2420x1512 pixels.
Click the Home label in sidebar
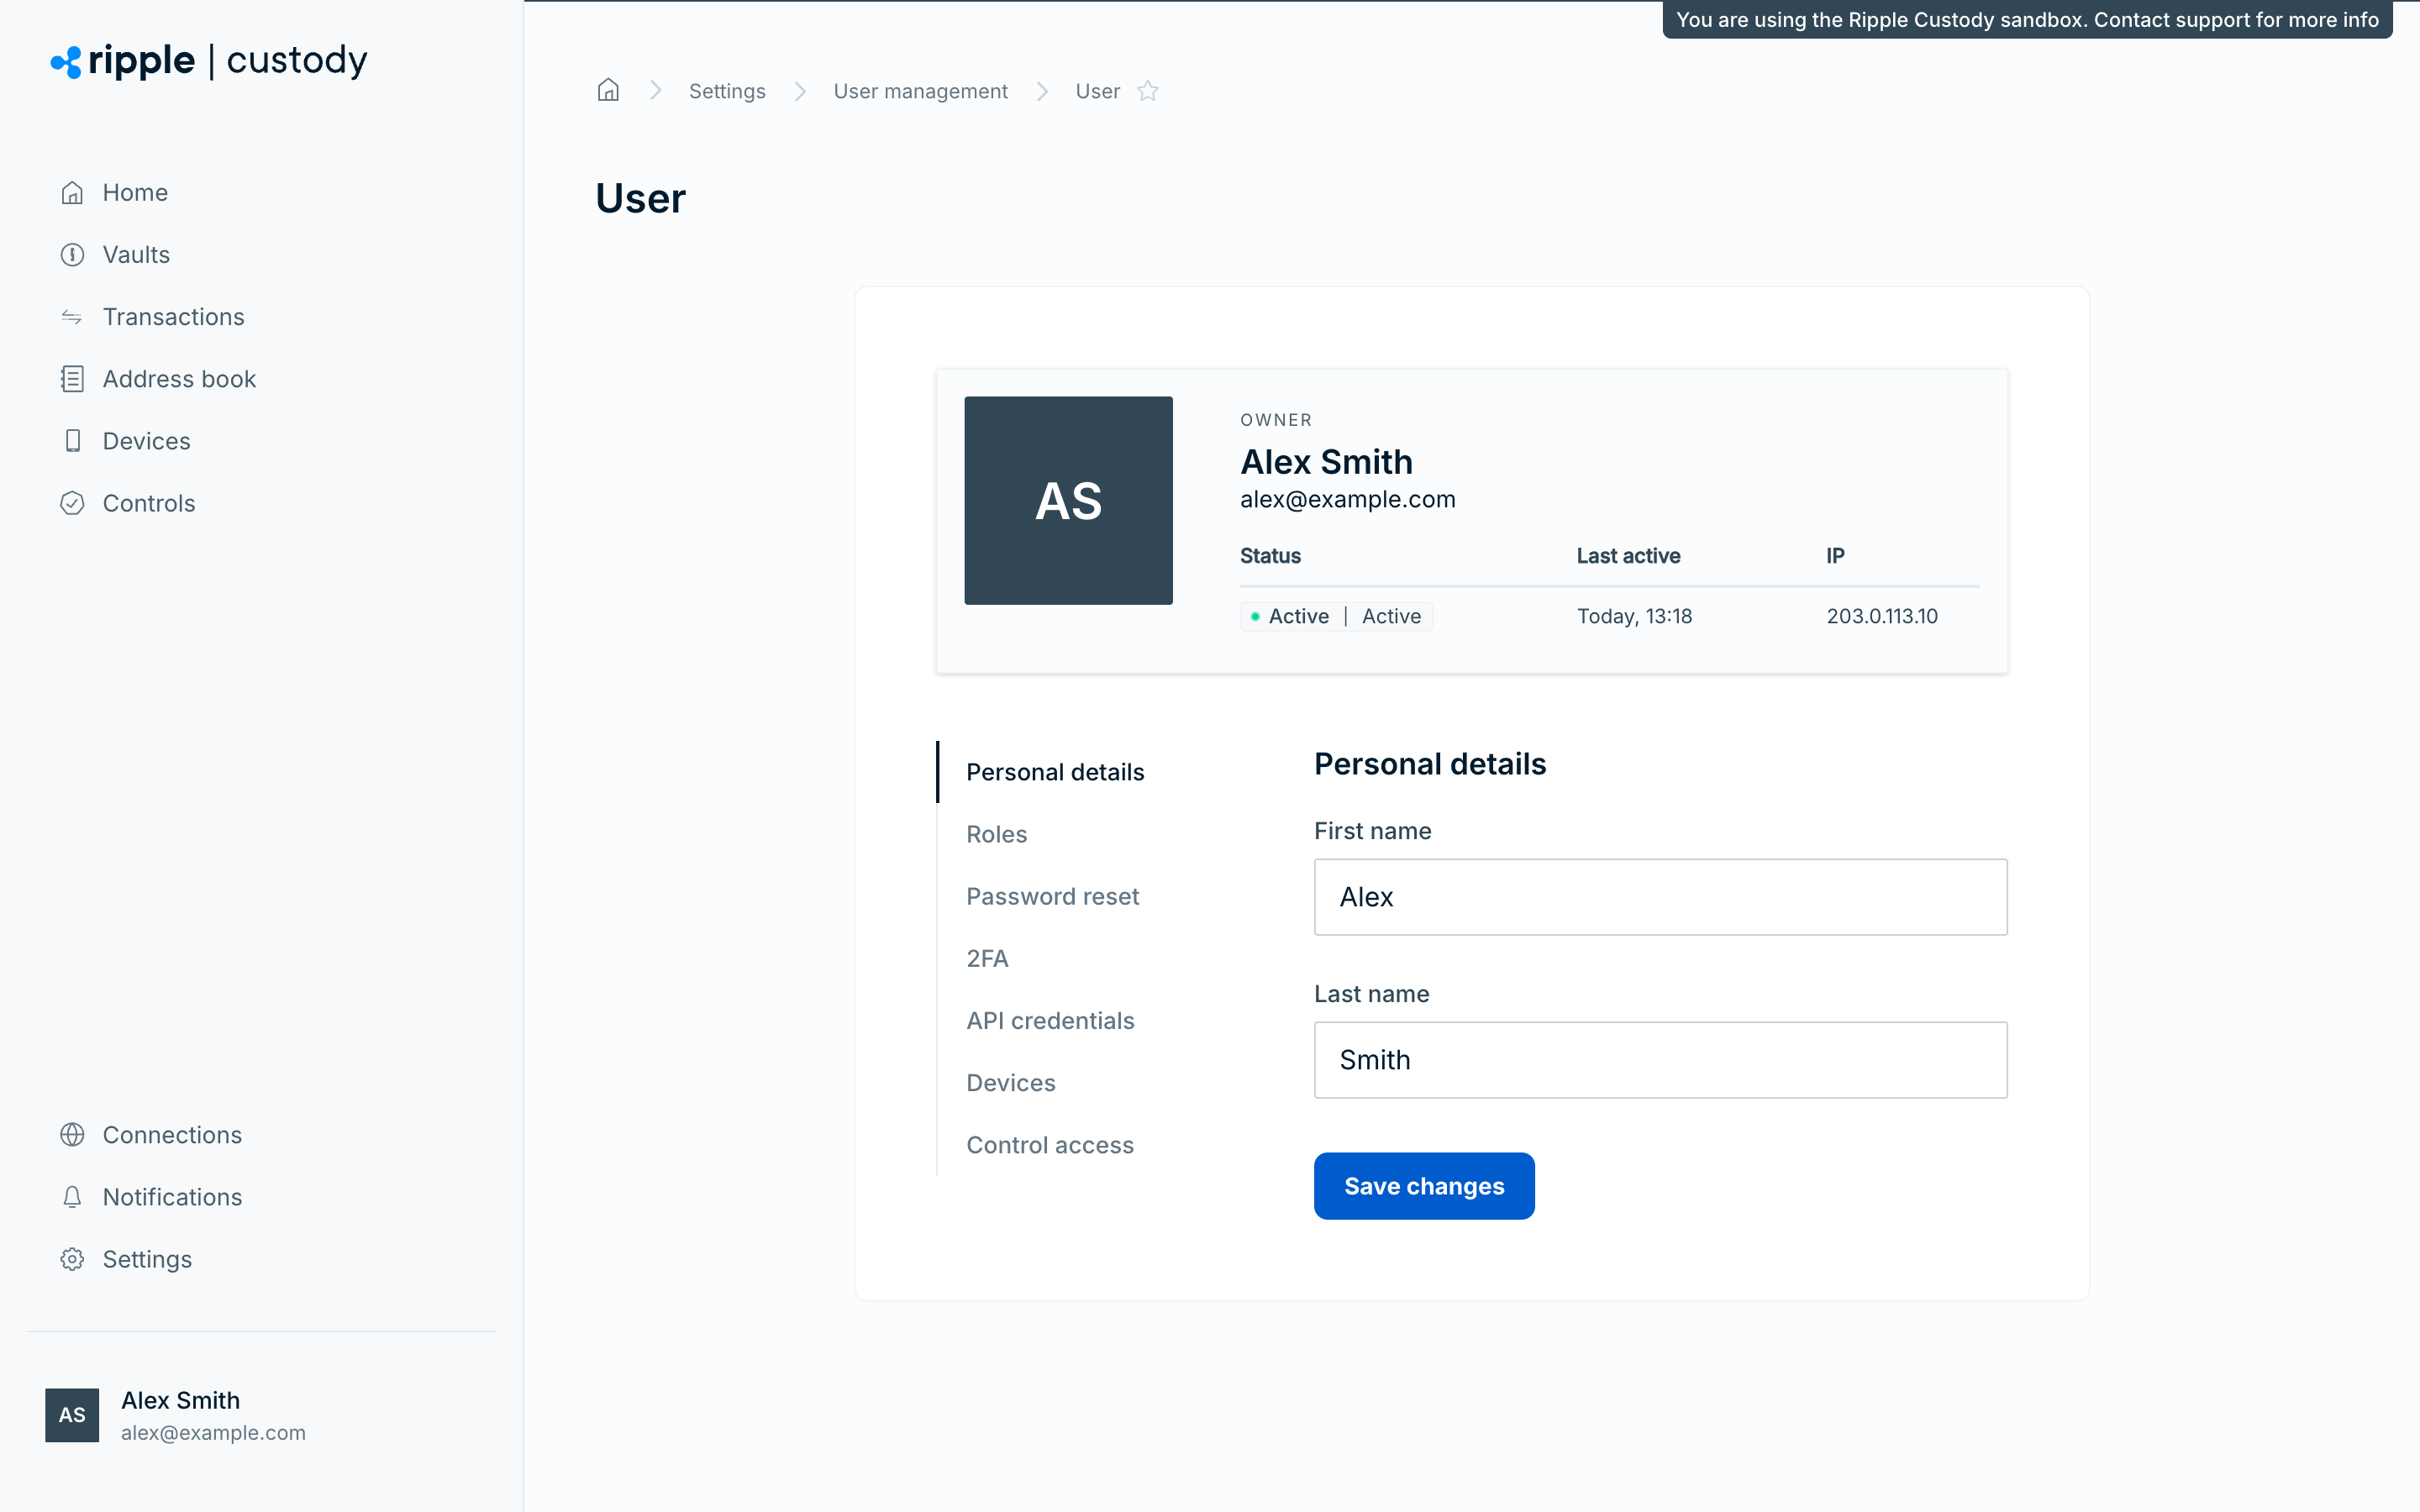(x=135, y=192)
